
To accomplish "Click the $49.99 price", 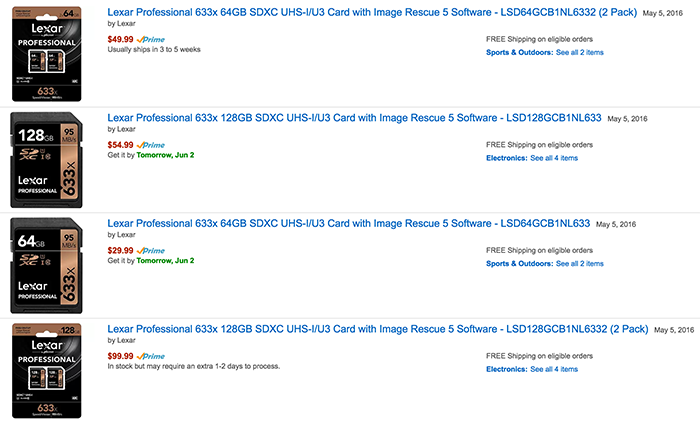I will pos(121,39).
